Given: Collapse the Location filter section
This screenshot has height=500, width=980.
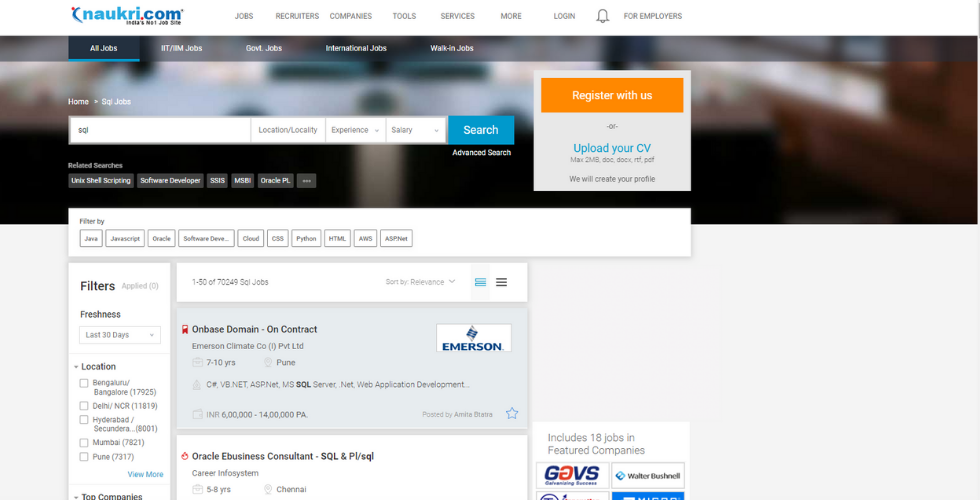Looking at the screenshot, I should pos(95,367).
